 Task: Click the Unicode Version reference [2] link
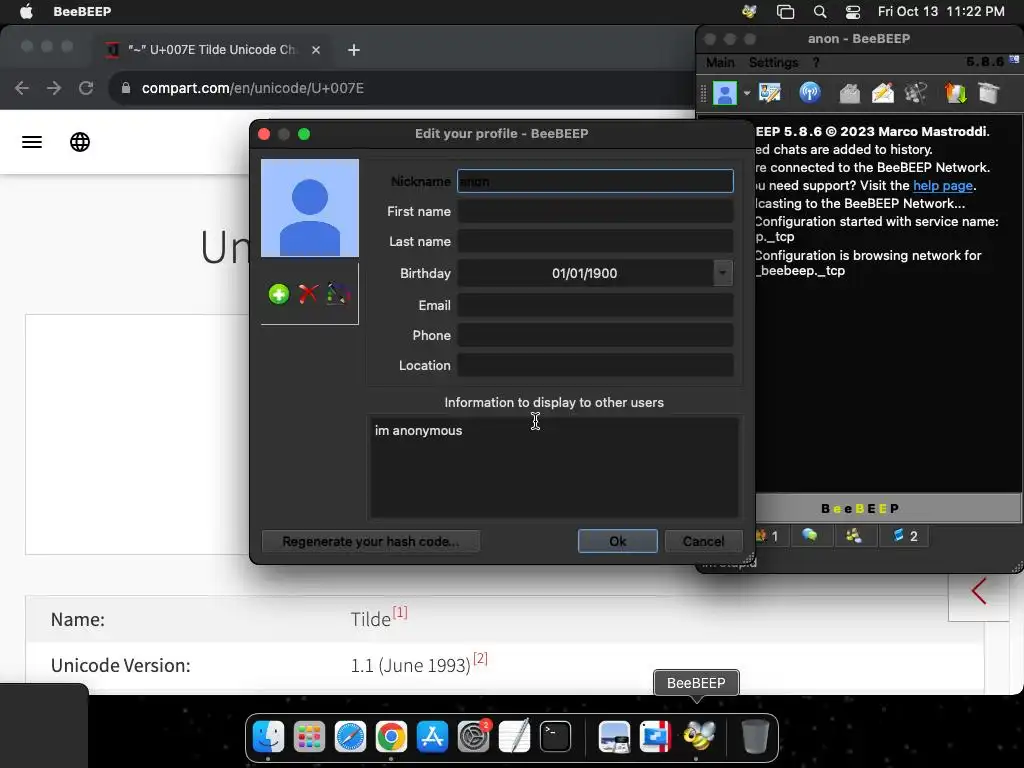tap(480, 658)
